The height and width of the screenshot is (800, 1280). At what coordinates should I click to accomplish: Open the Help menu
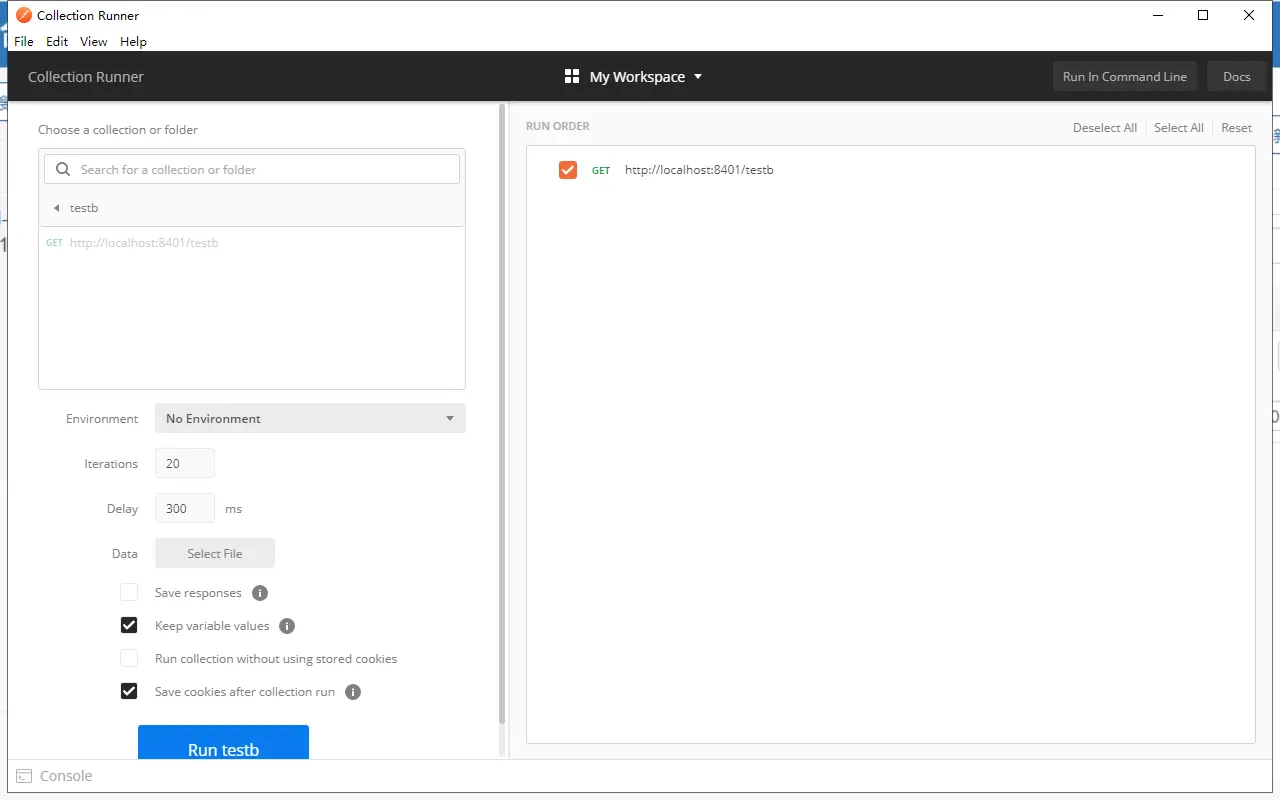point(133,41)
